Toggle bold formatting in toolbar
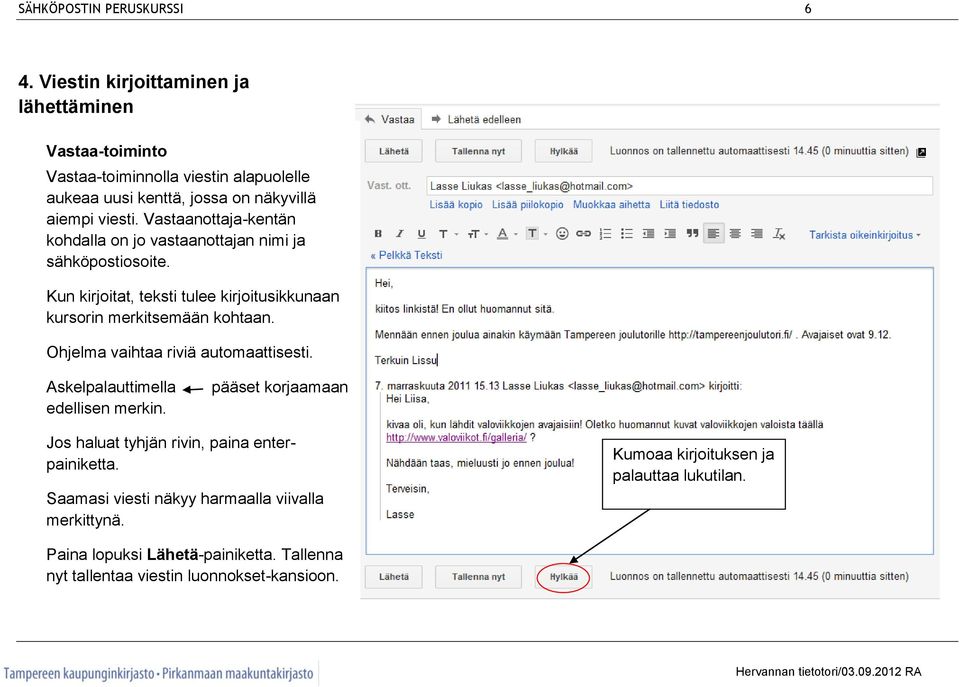Screen dimensions: 960x687 tap(378, 234)
